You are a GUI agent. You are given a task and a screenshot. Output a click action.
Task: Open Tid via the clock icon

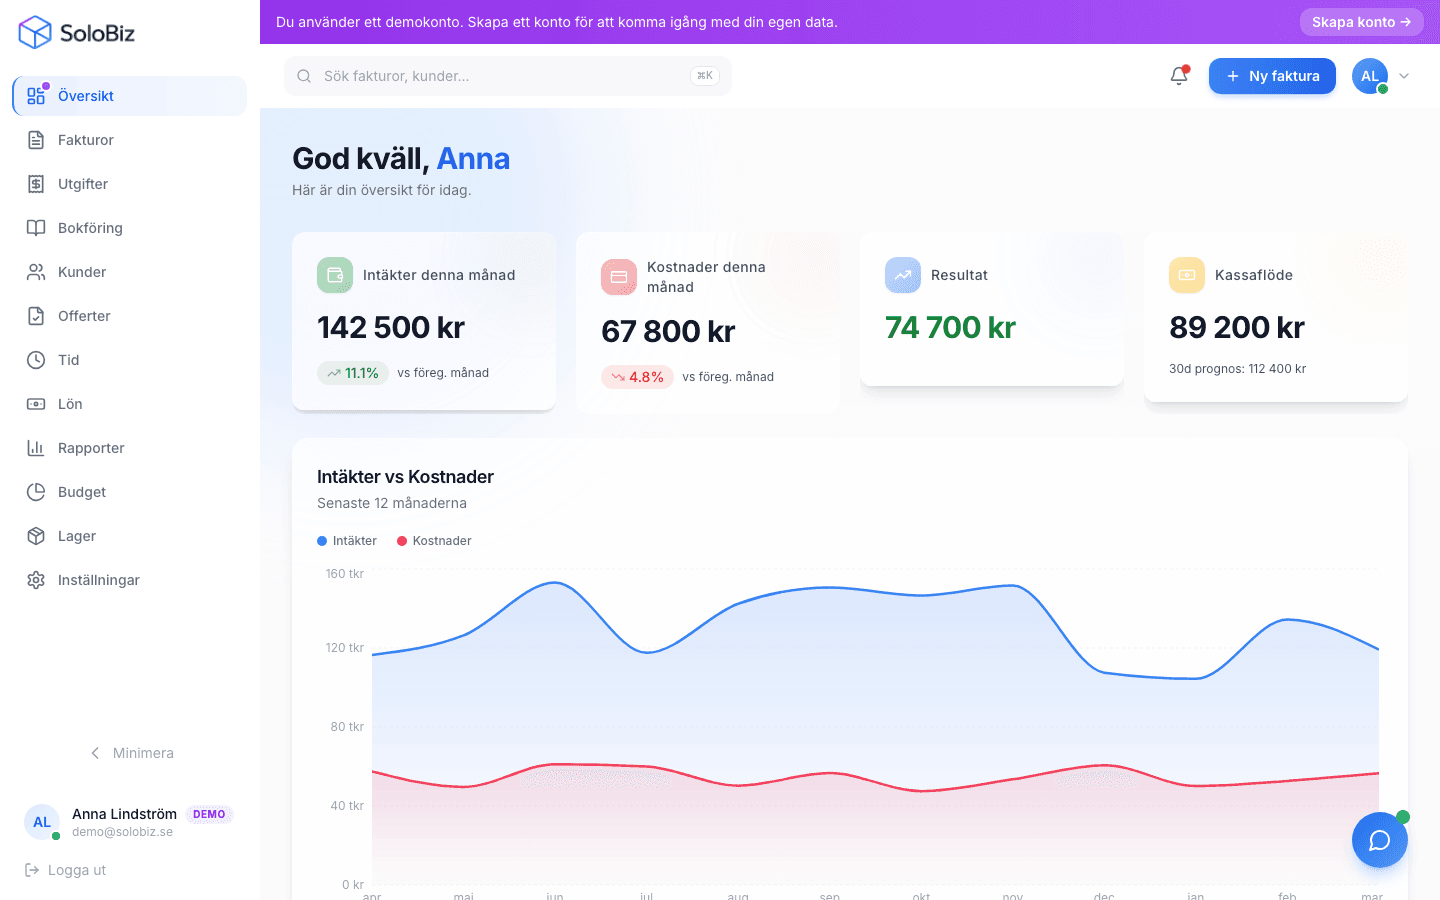[36, 360]
